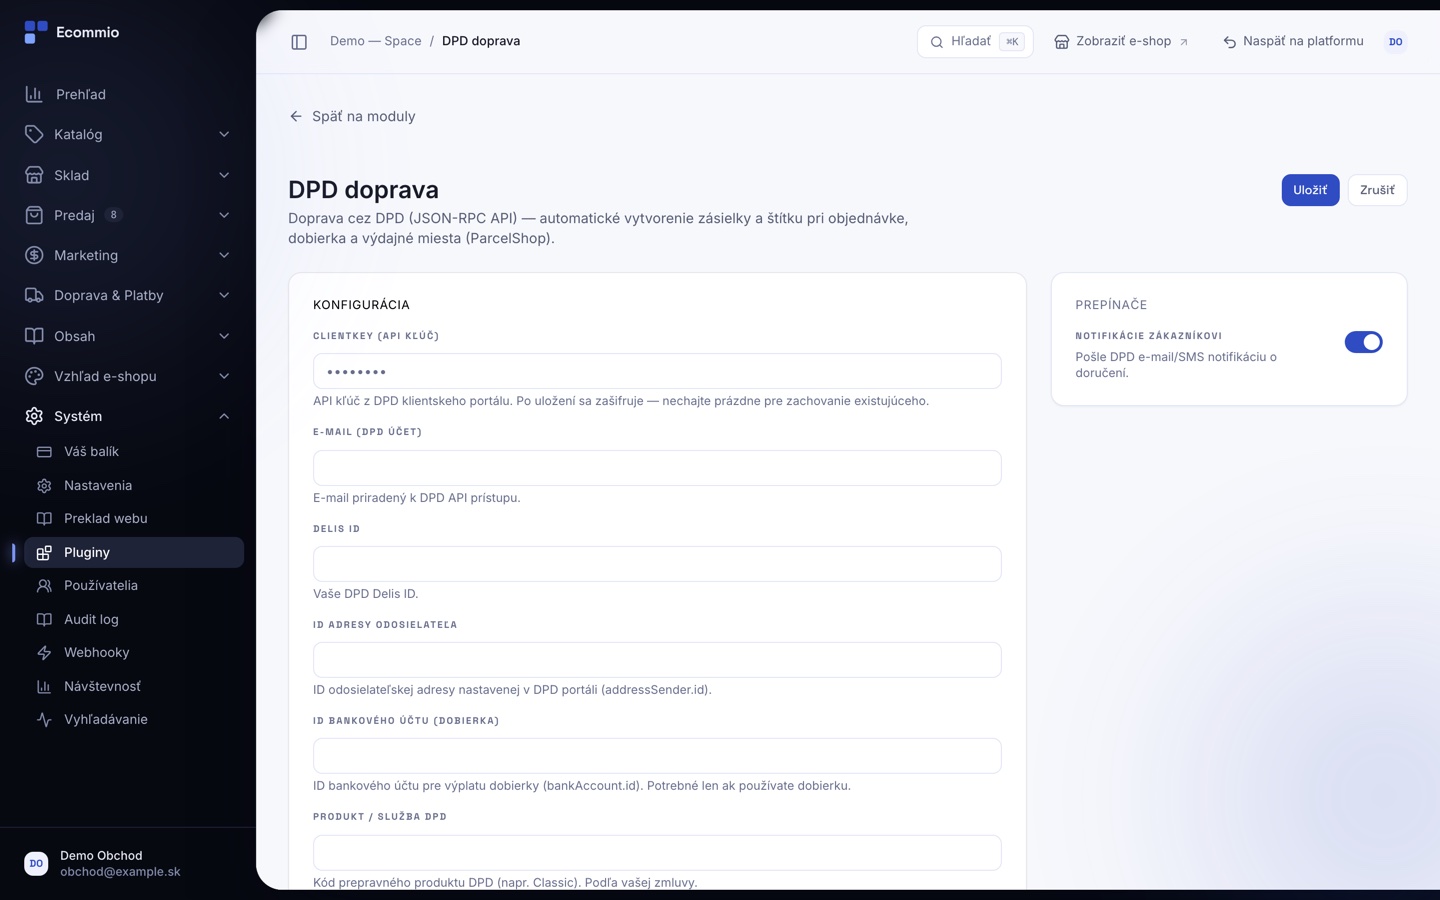The height and width of the screenshot is (900, 1440).
Task: Click the Ecommio logo icon
Action: point(36,32)
